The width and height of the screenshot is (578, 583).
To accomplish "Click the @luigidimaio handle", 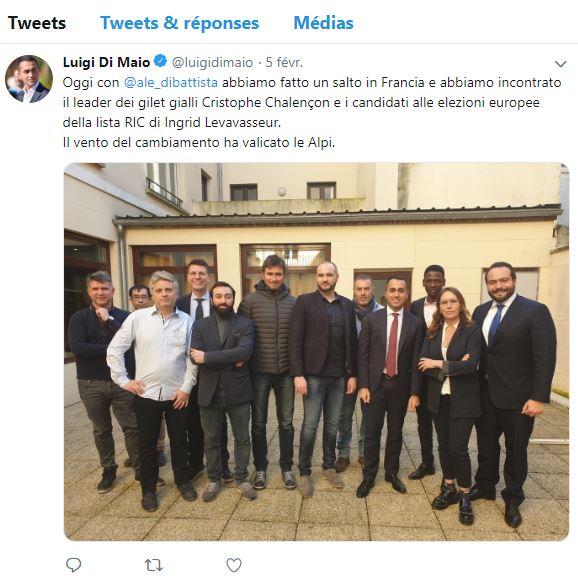I will tap(212, 62).
